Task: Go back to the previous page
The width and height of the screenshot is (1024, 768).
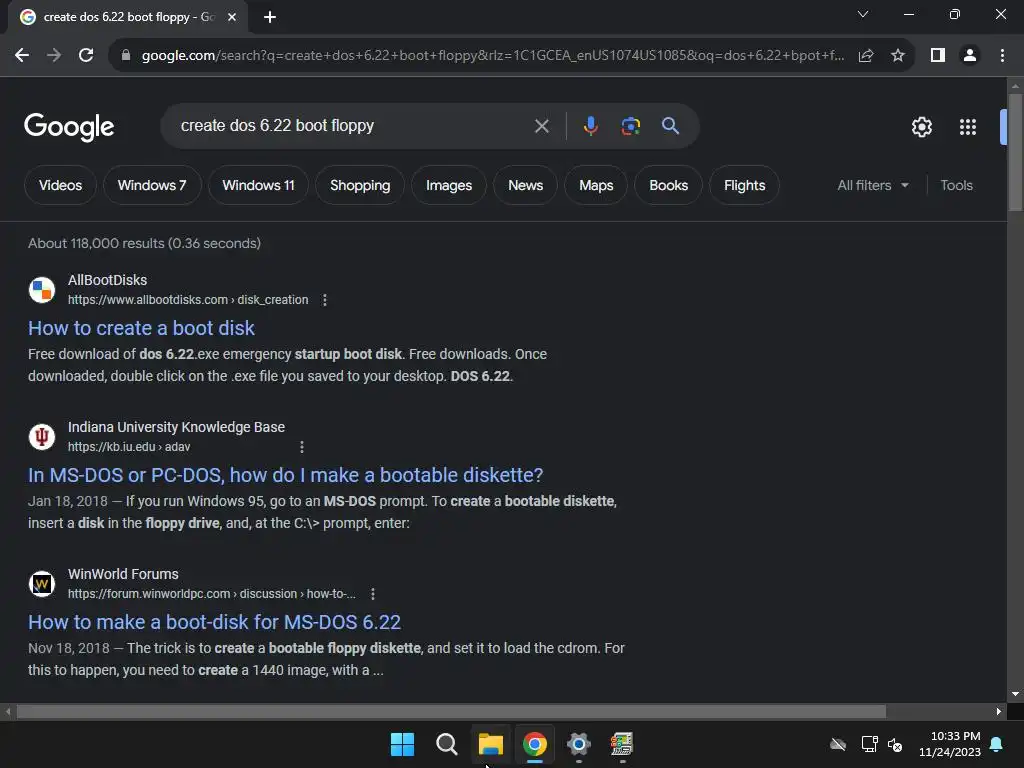Action: point(22,56)
